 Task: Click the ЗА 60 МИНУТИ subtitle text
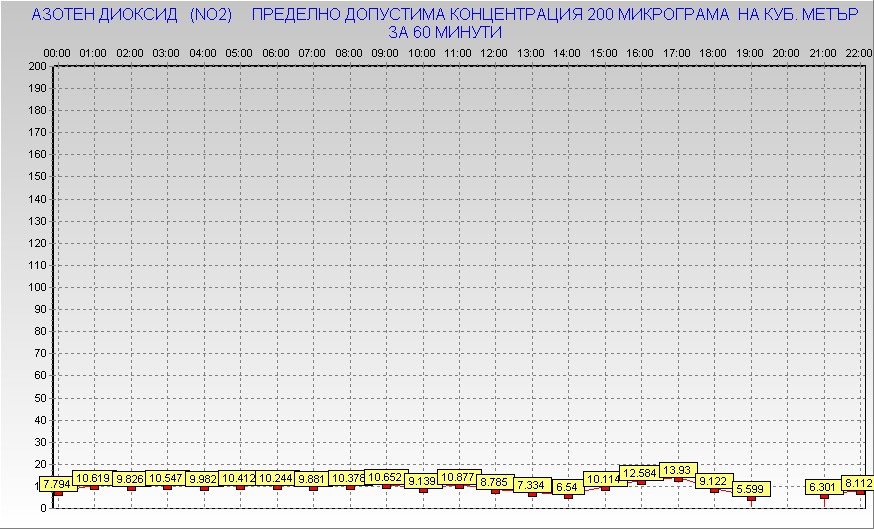[x=445, y=32]
